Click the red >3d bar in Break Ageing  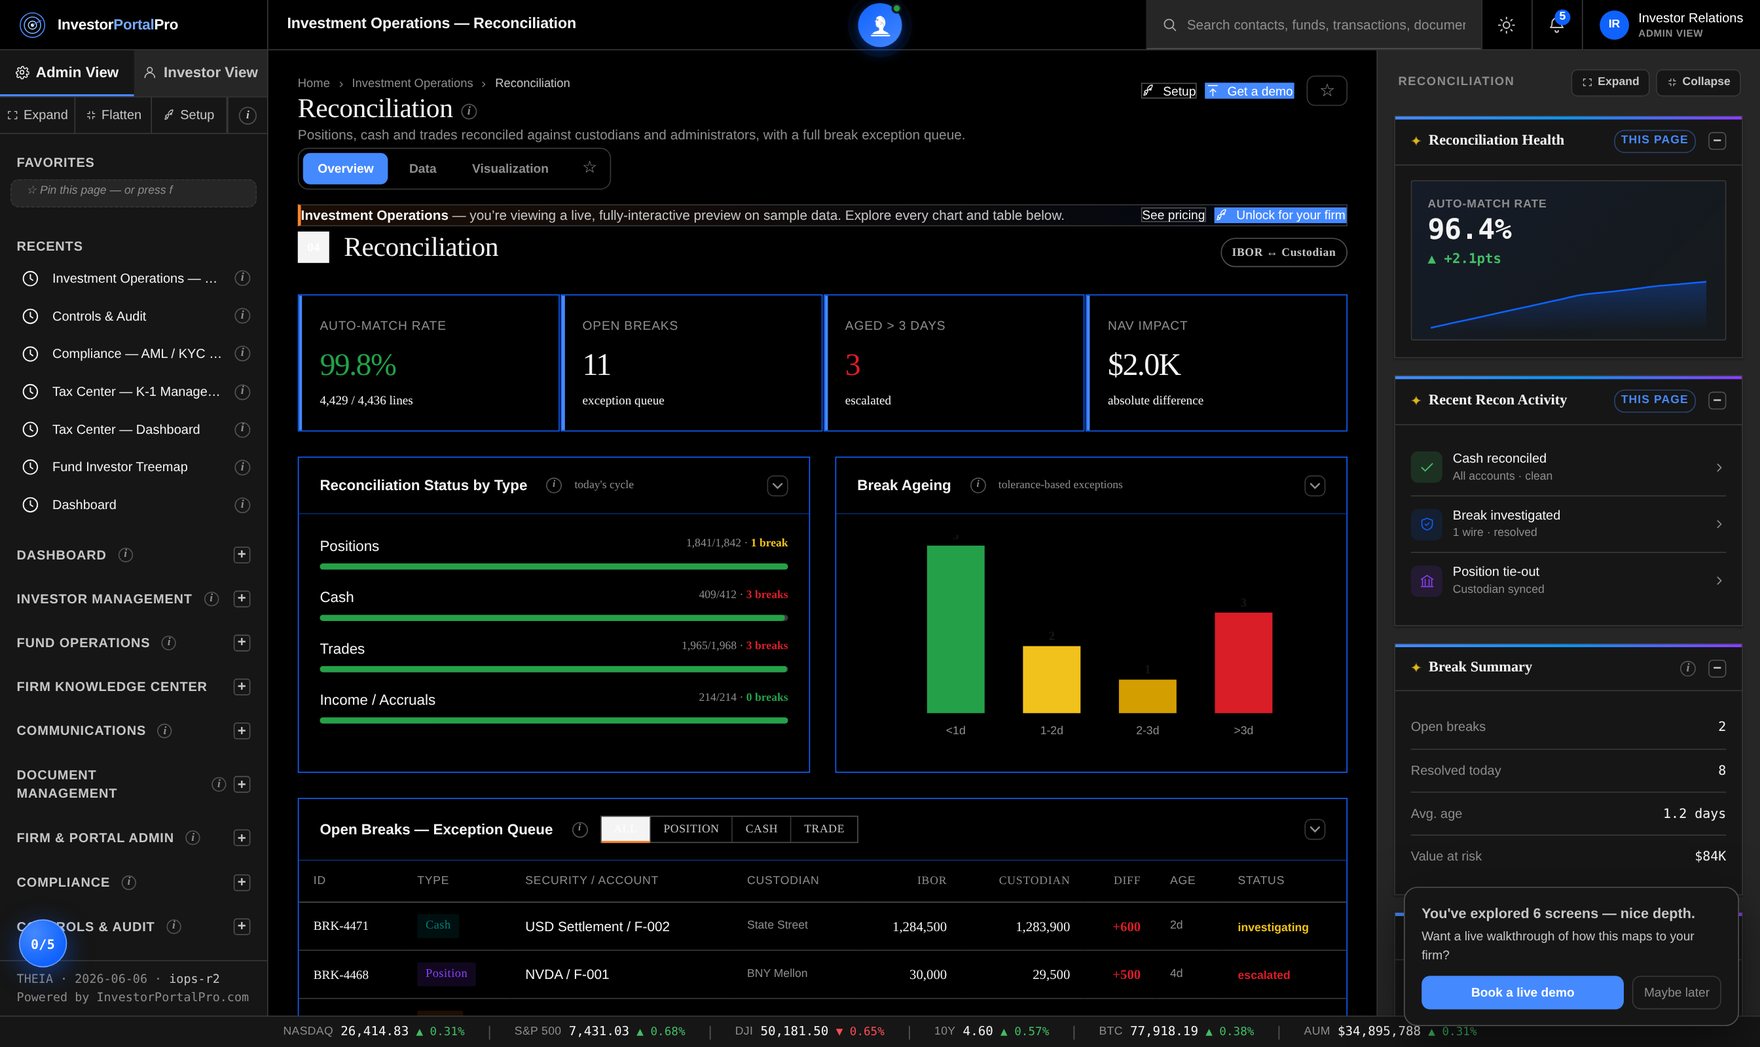click(1243, 663)
